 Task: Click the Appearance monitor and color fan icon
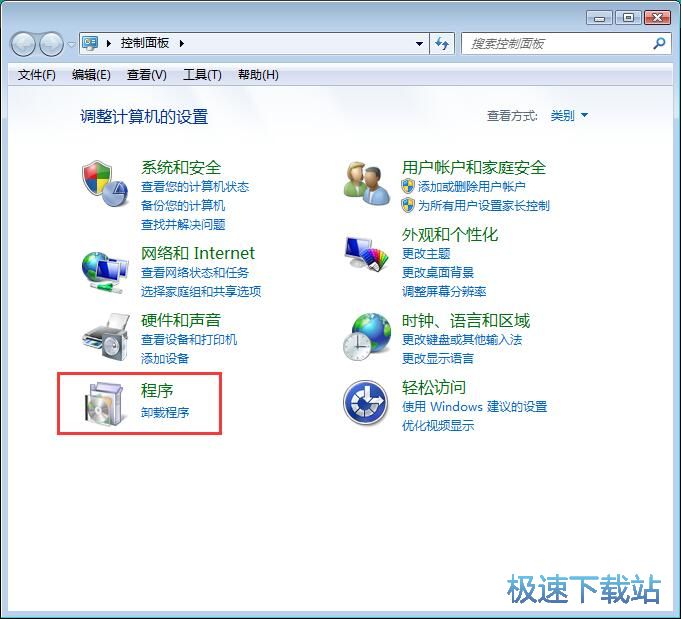pos(366,253)
